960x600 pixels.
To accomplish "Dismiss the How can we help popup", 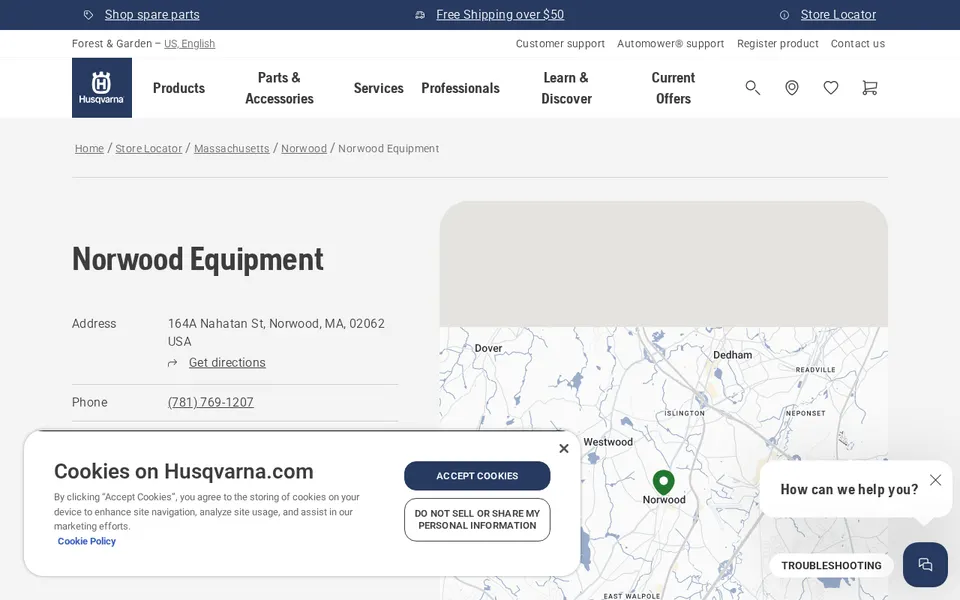I will (935, 480).
